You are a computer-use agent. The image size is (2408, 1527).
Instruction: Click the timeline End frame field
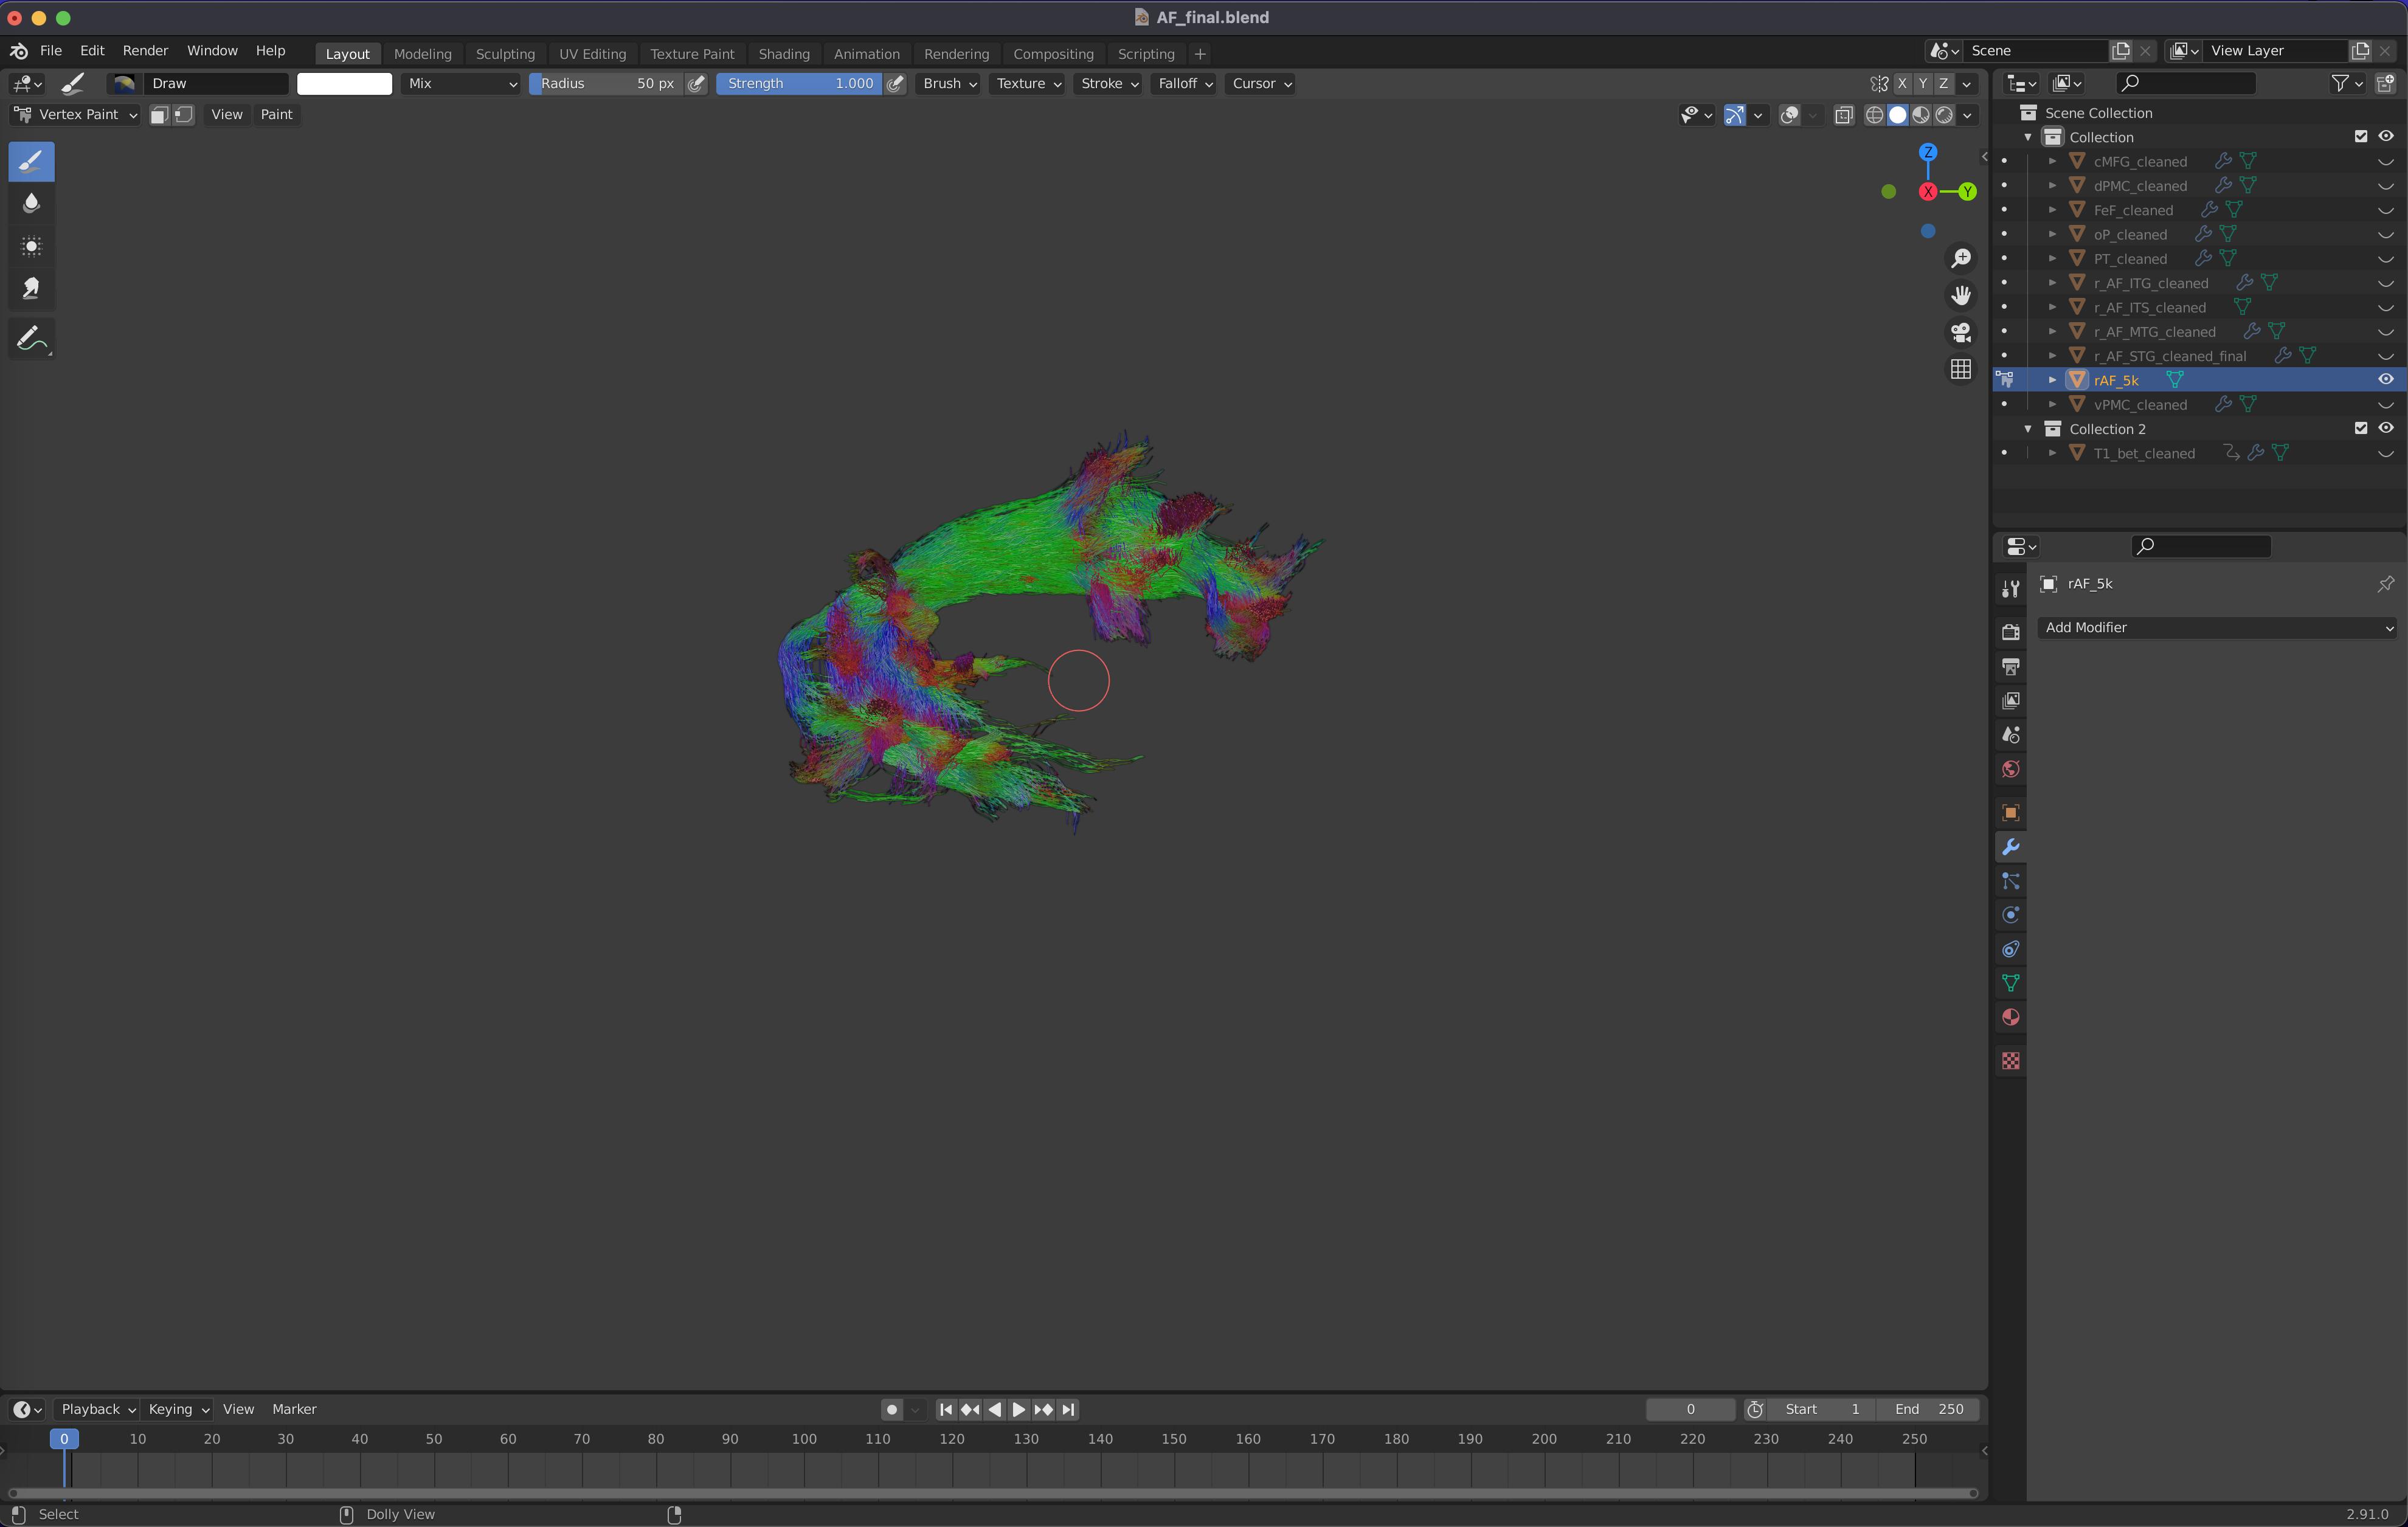[1929, 1409]
